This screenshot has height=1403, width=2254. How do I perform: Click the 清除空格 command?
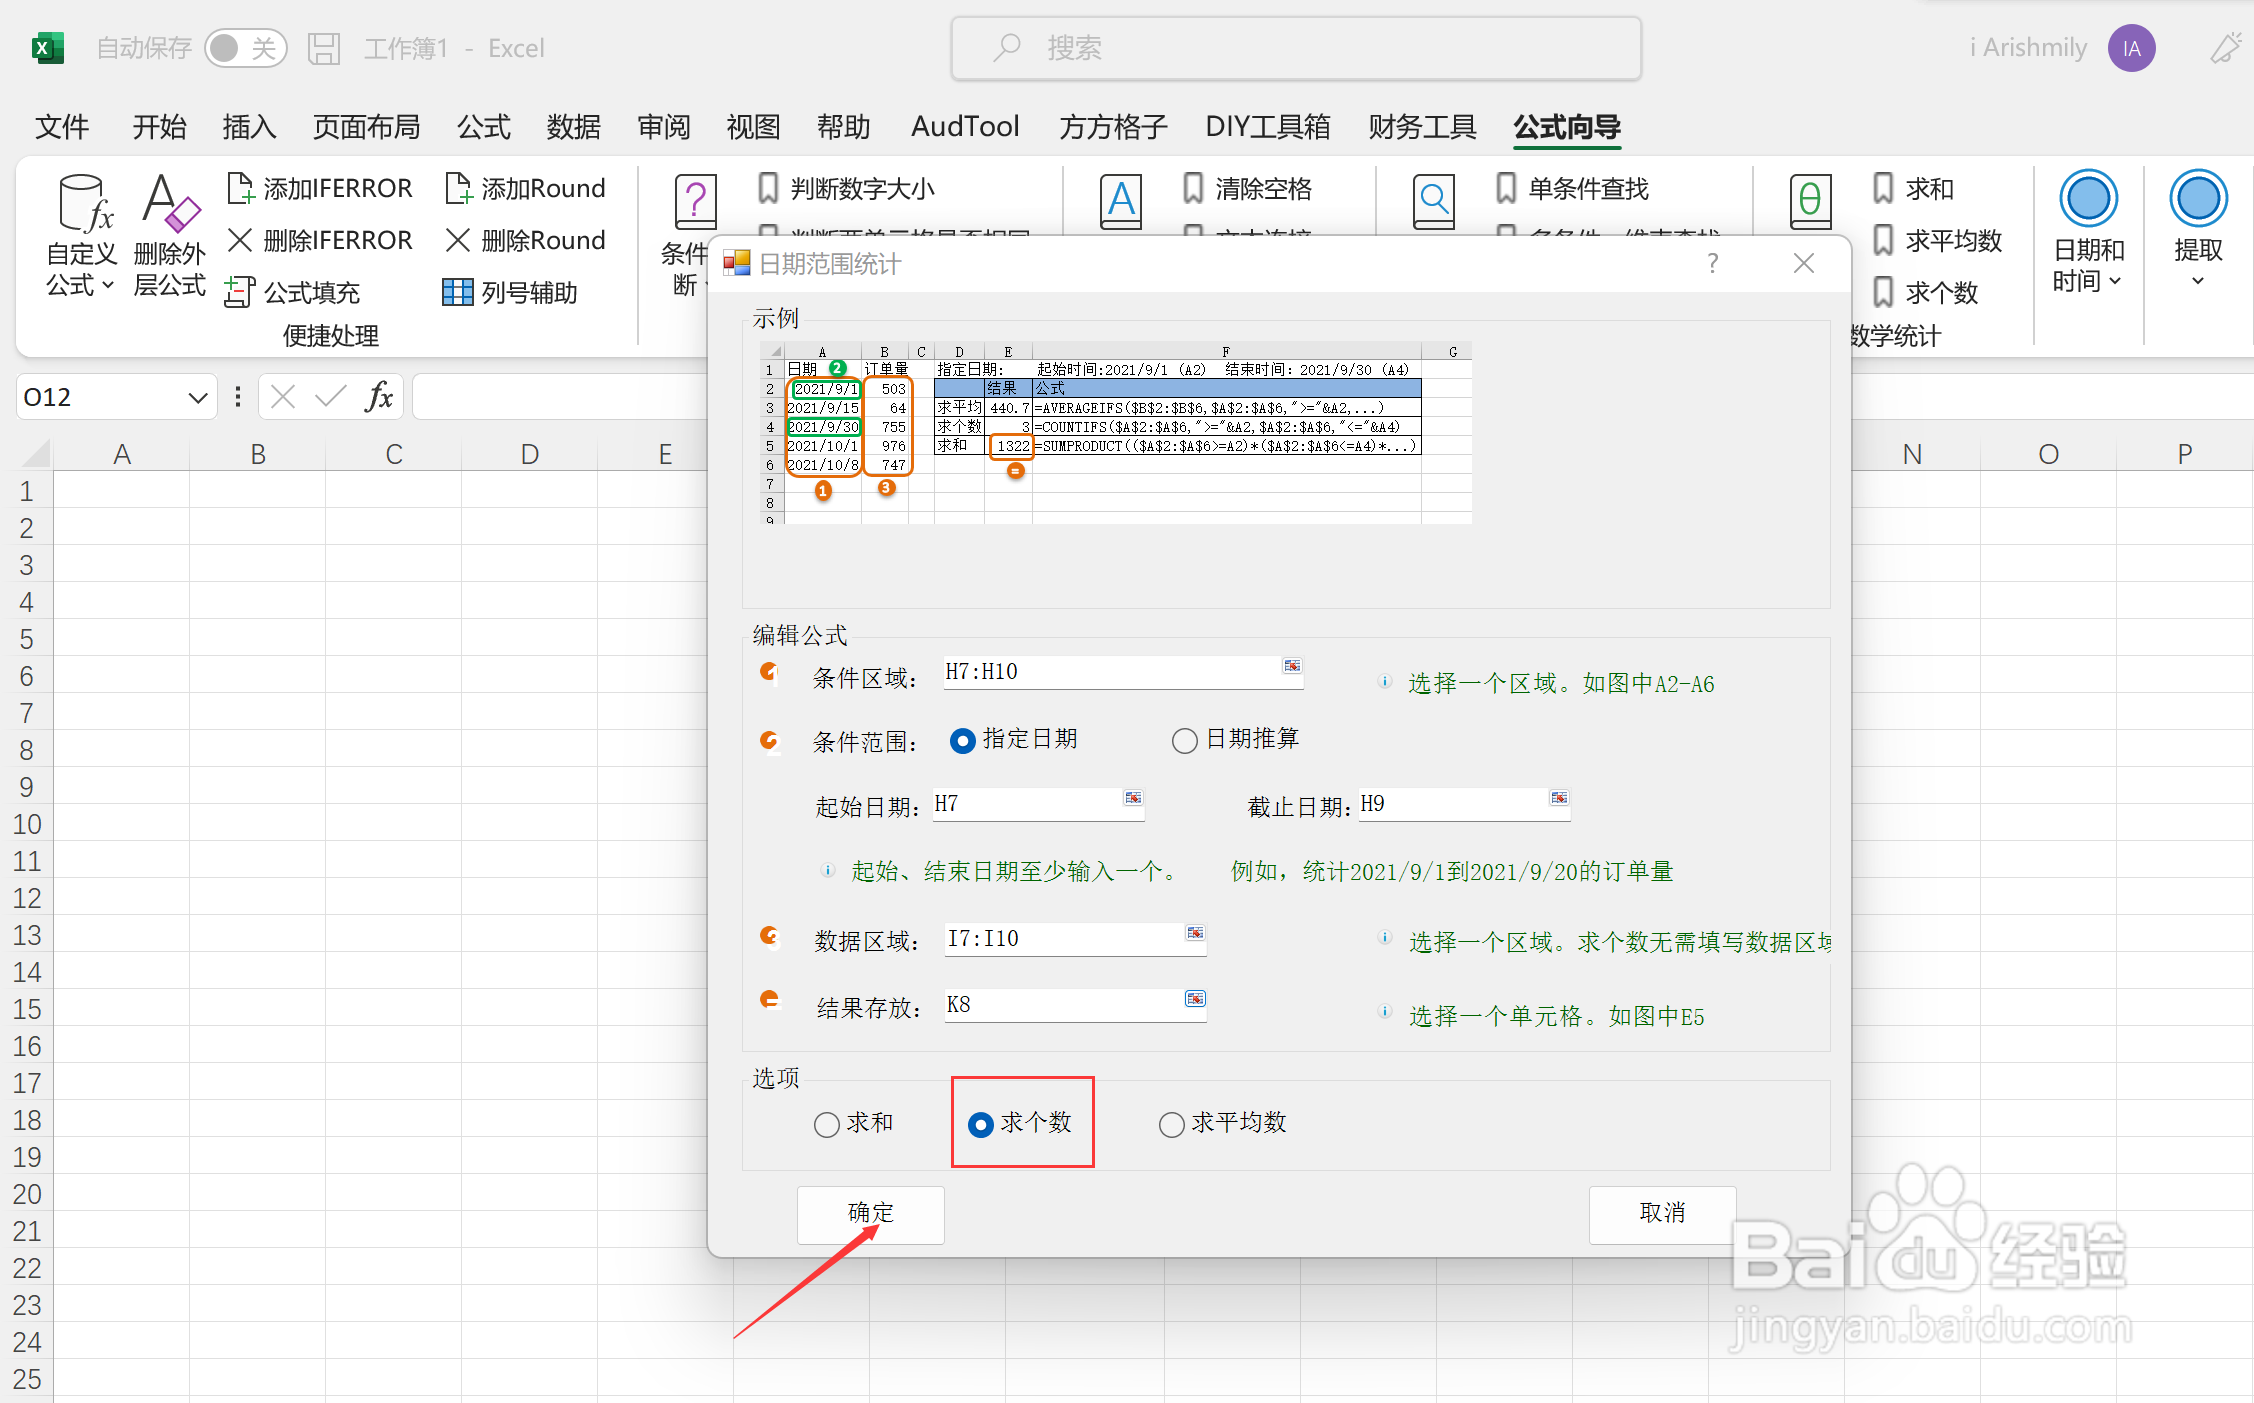pyautogui.click(x=1247, y=188)
